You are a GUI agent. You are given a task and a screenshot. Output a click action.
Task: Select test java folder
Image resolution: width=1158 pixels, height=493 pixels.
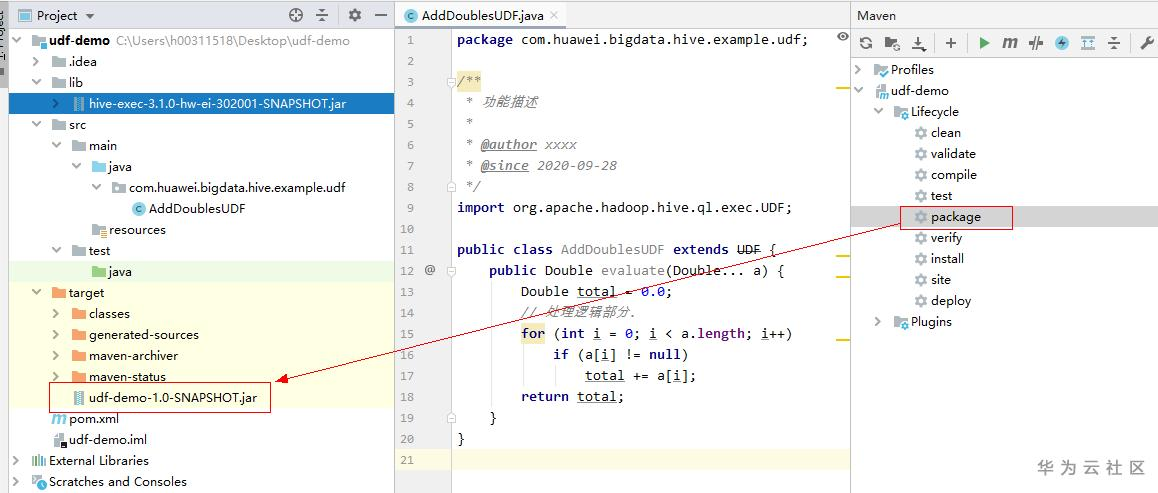point(112,272)
